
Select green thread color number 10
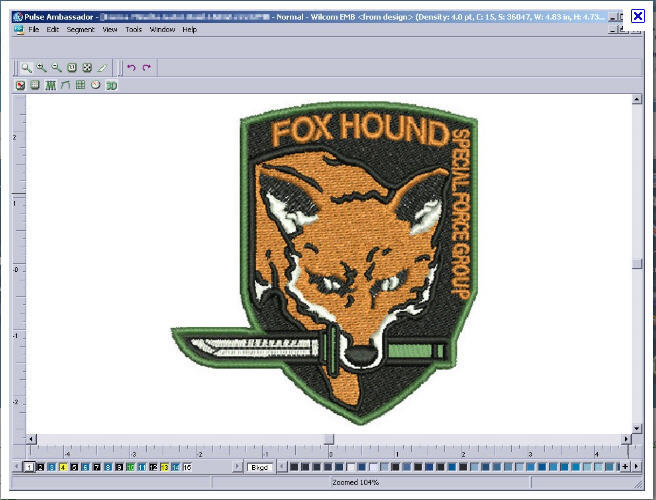click(130, 467)
